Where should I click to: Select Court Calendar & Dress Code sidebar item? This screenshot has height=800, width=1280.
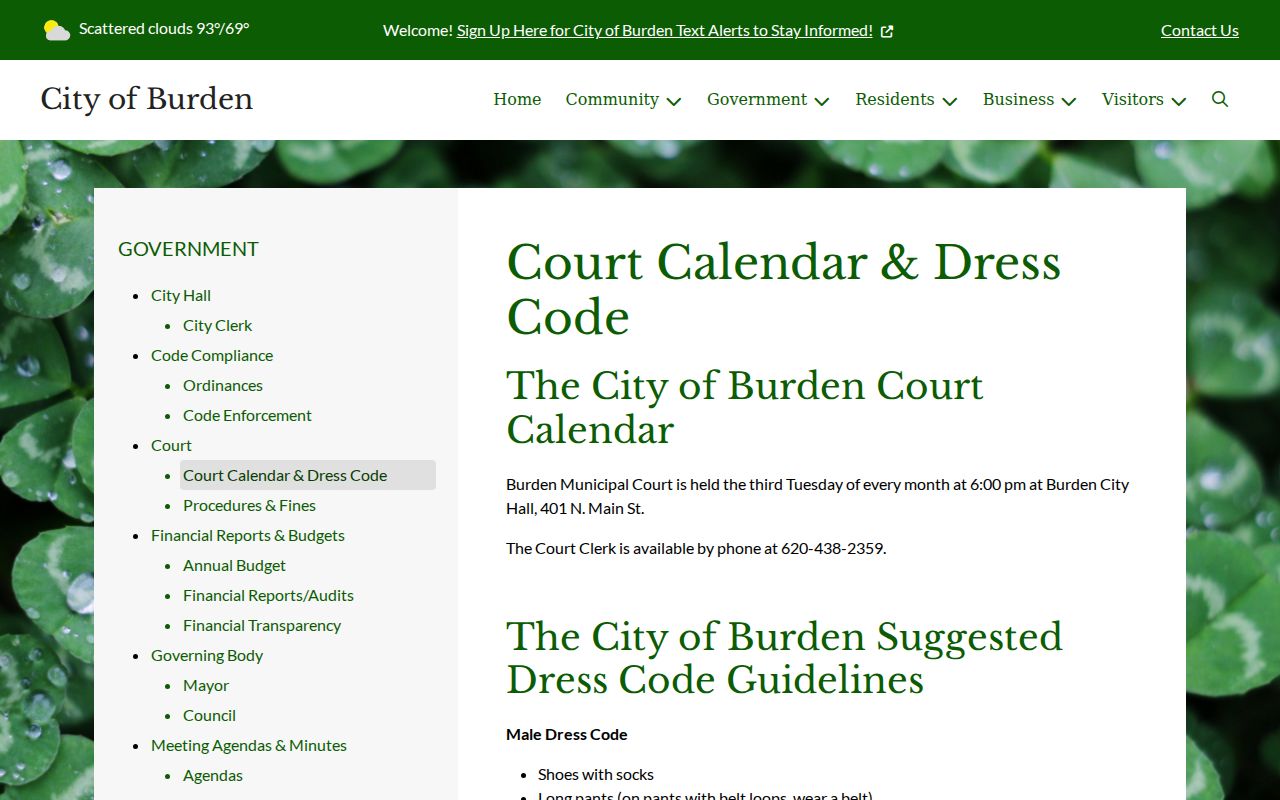coord(307,475)
